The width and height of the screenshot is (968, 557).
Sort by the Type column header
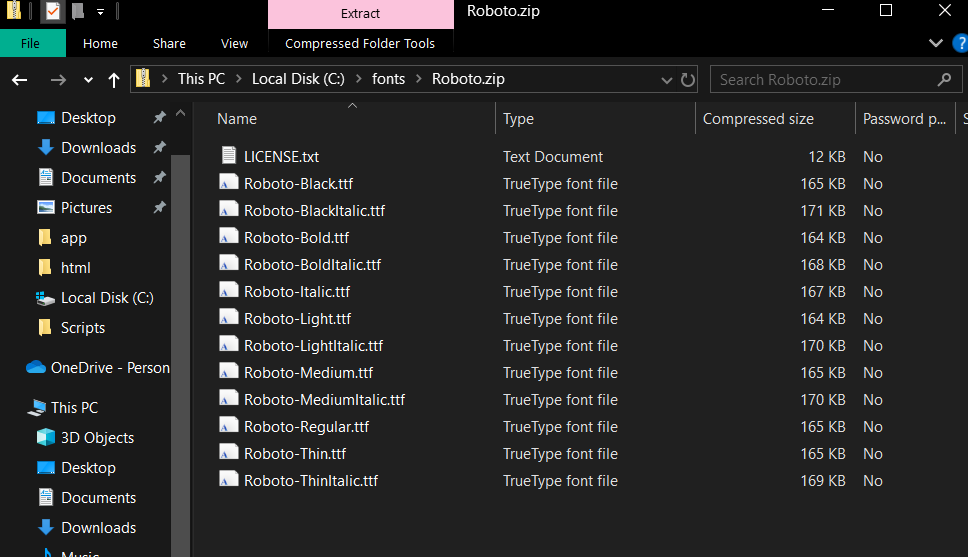click(x=519, y=119)
